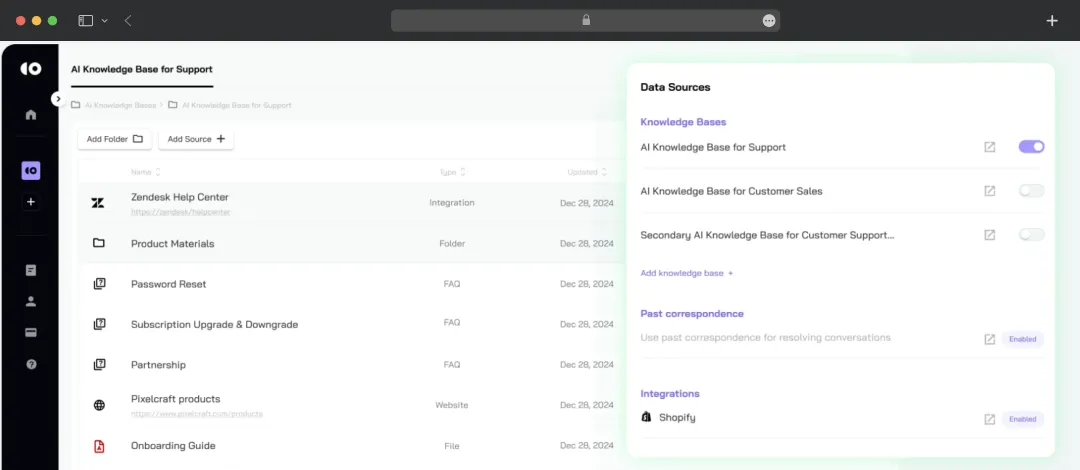Enable Secondary AI Knowledge Base toggle

tap(1032, 235)
